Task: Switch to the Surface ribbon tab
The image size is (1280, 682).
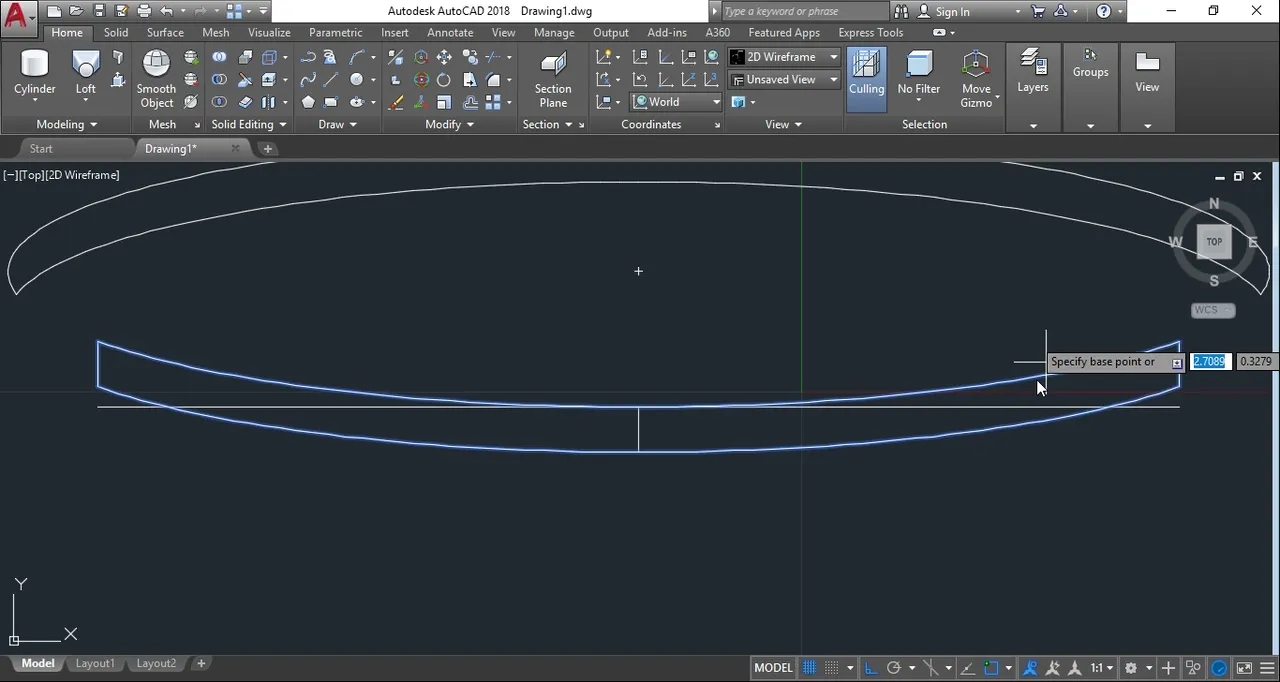Action: coord(165,32)
